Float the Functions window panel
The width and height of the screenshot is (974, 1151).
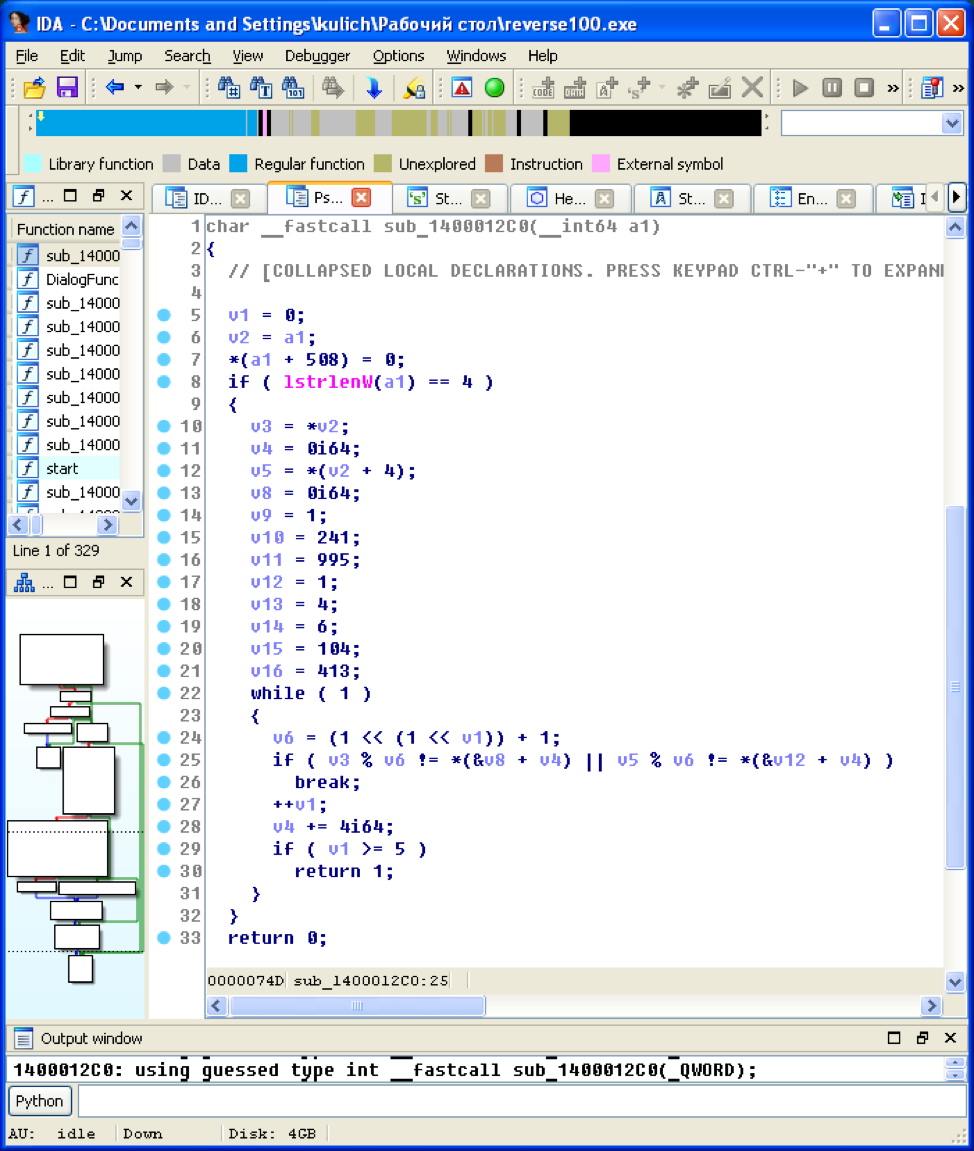98,195
